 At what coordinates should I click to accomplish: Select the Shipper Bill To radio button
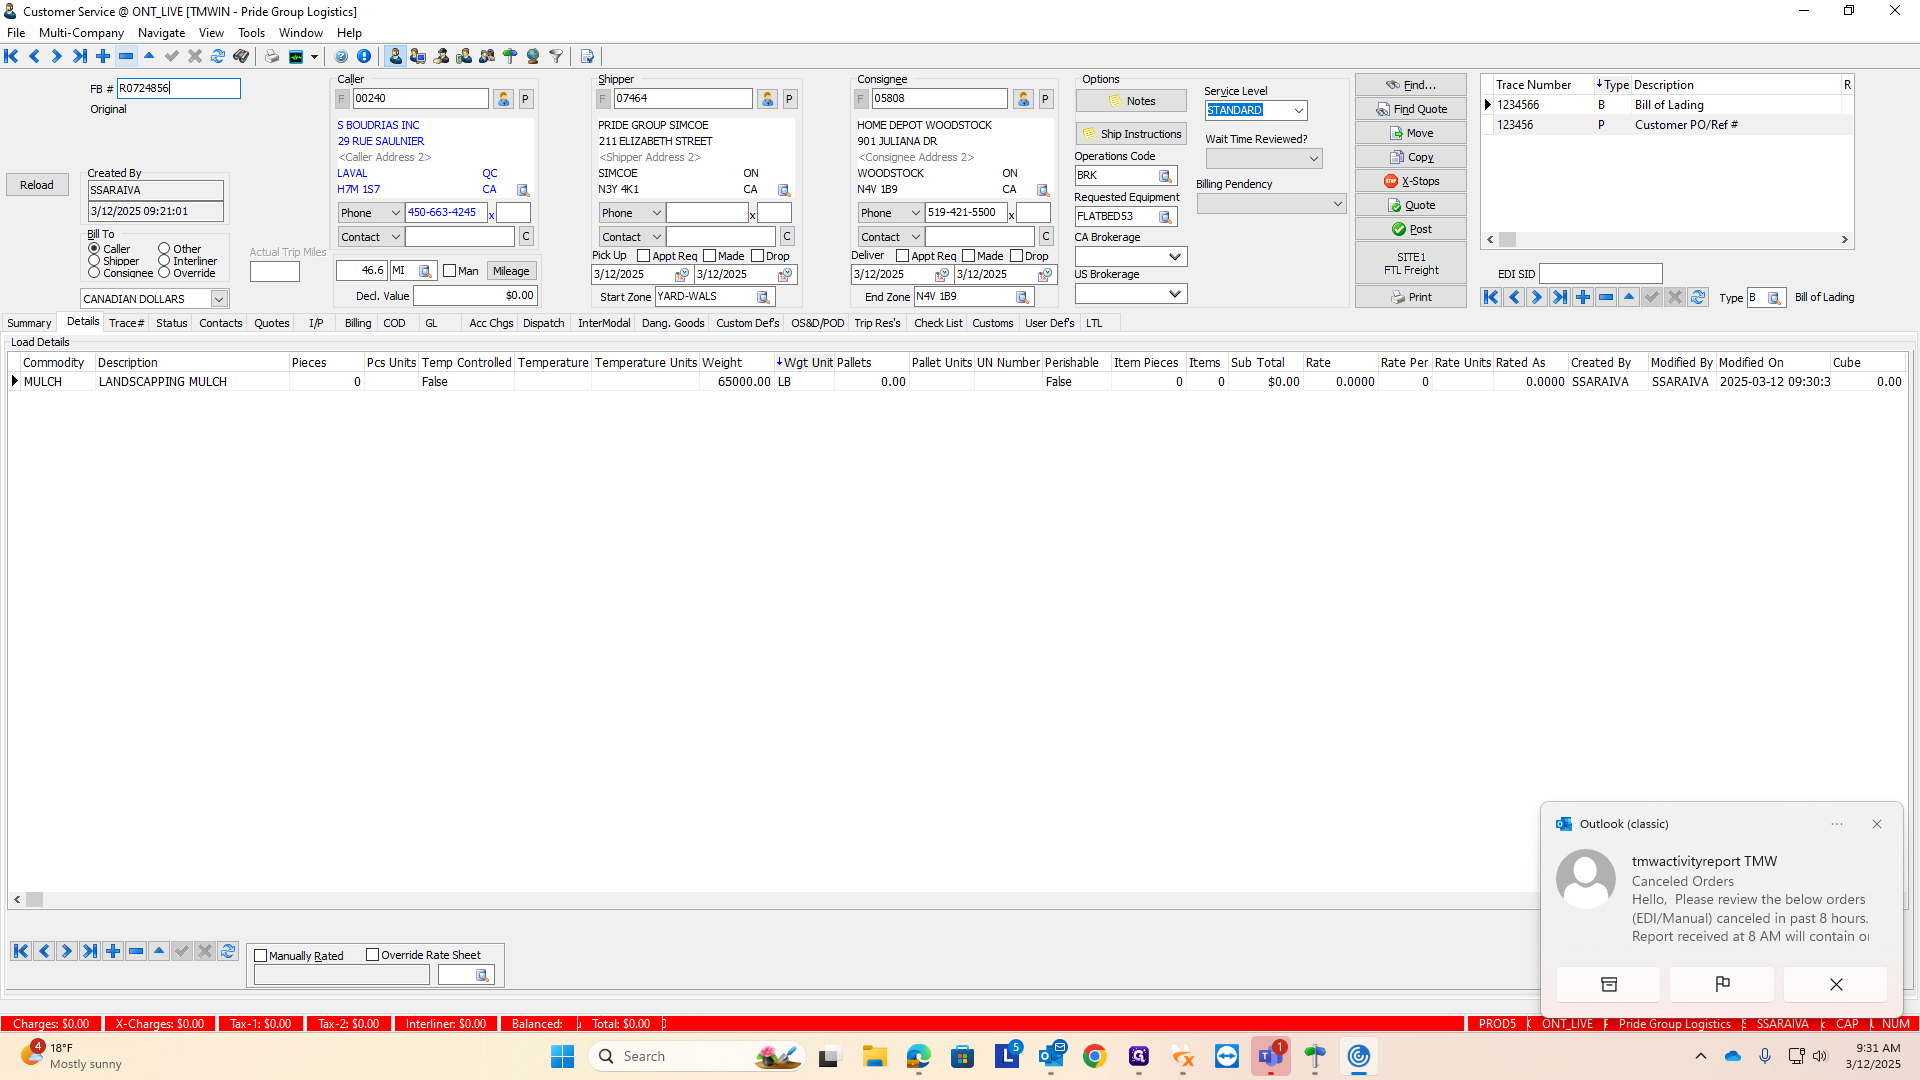pos(94,261)
